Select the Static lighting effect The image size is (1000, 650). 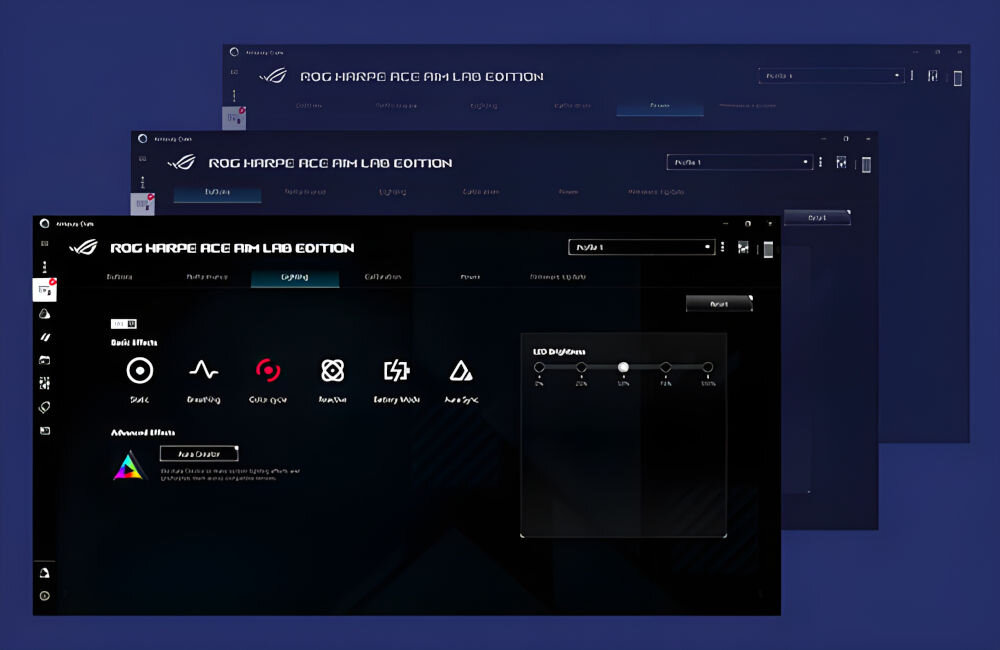click(x=140, y=371)
